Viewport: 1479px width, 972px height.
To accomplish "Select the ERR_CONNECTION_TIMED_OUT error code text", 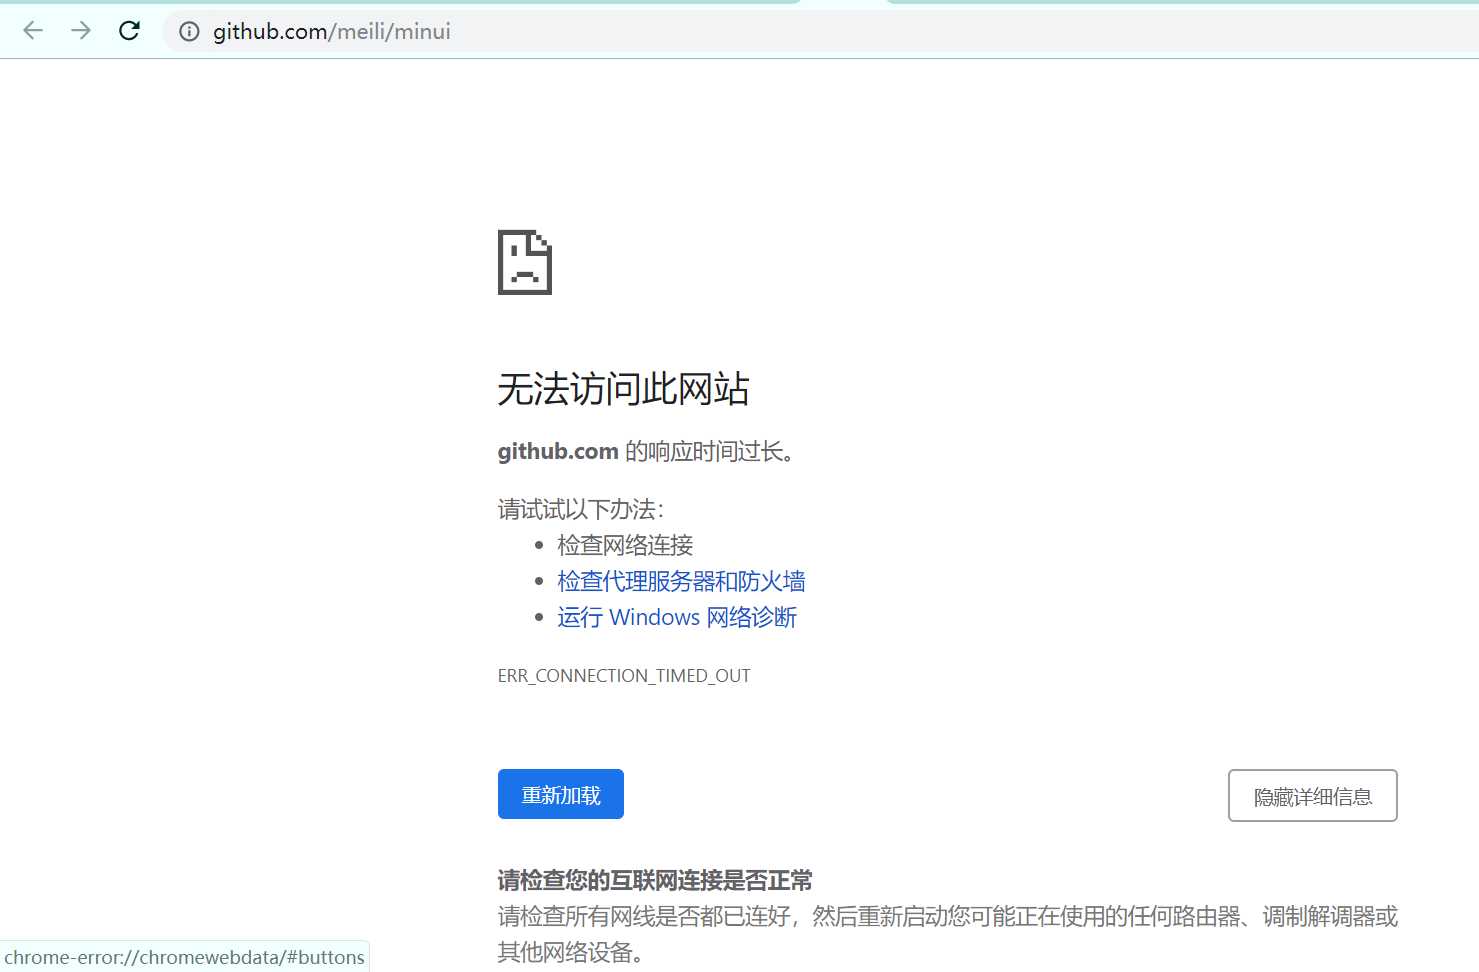I will pyautogui.click(x=624, y=676).
